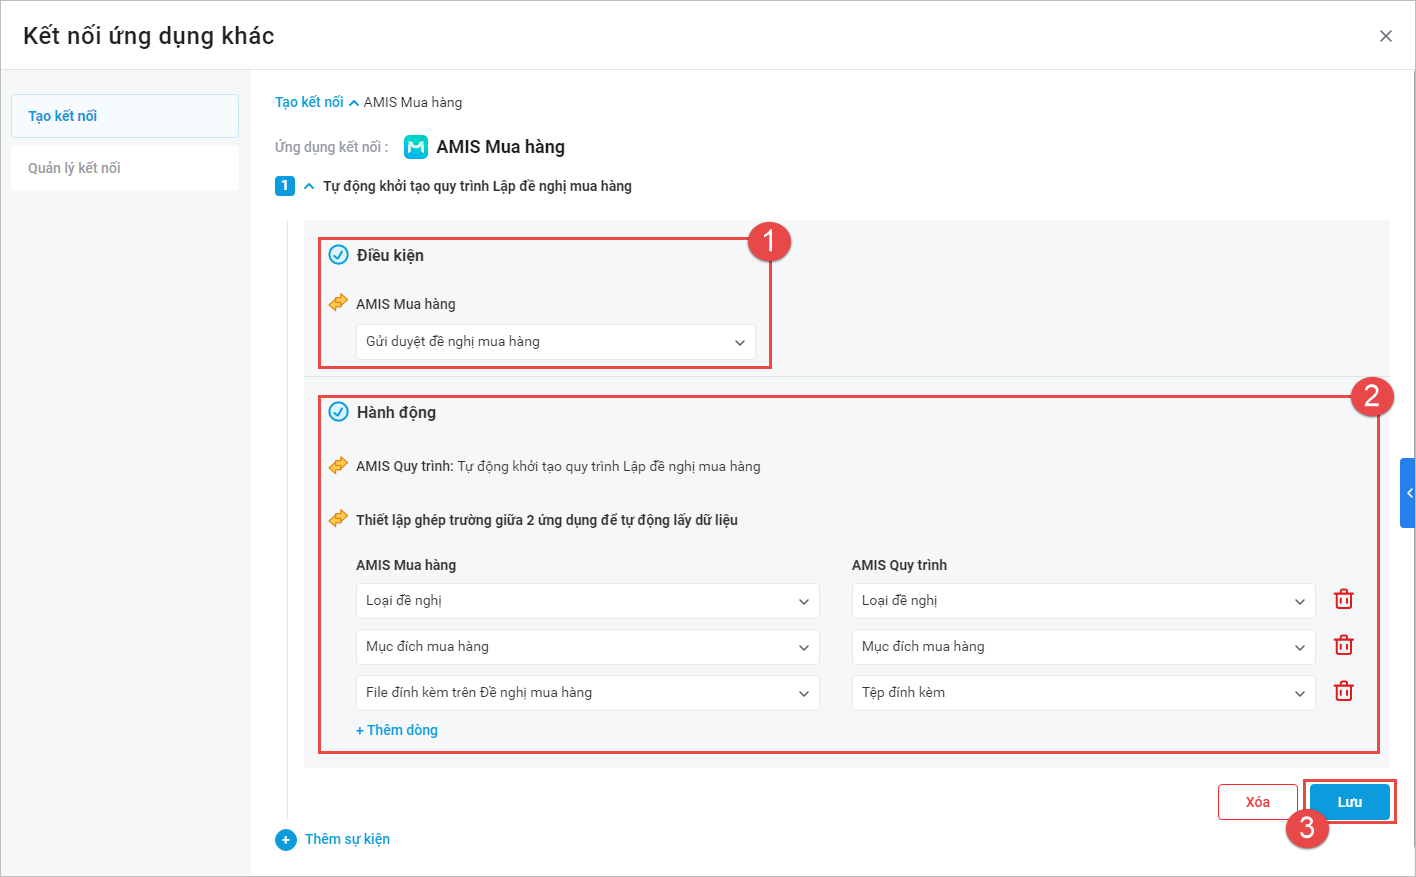This screenshot has height=877, width=1416.
Task: Delete the Loại đề nghị mapping row
Action: tap(1343, 599)
